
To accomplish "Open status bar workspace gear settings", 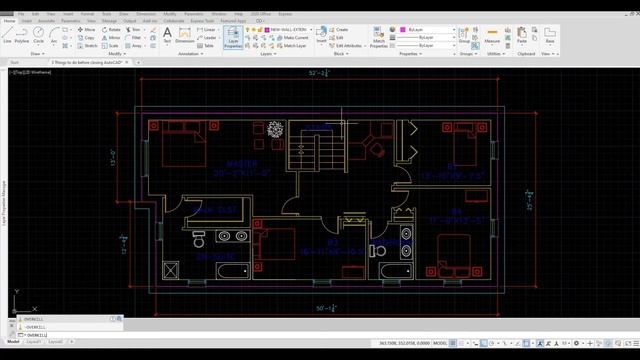I will coord(576,343).
